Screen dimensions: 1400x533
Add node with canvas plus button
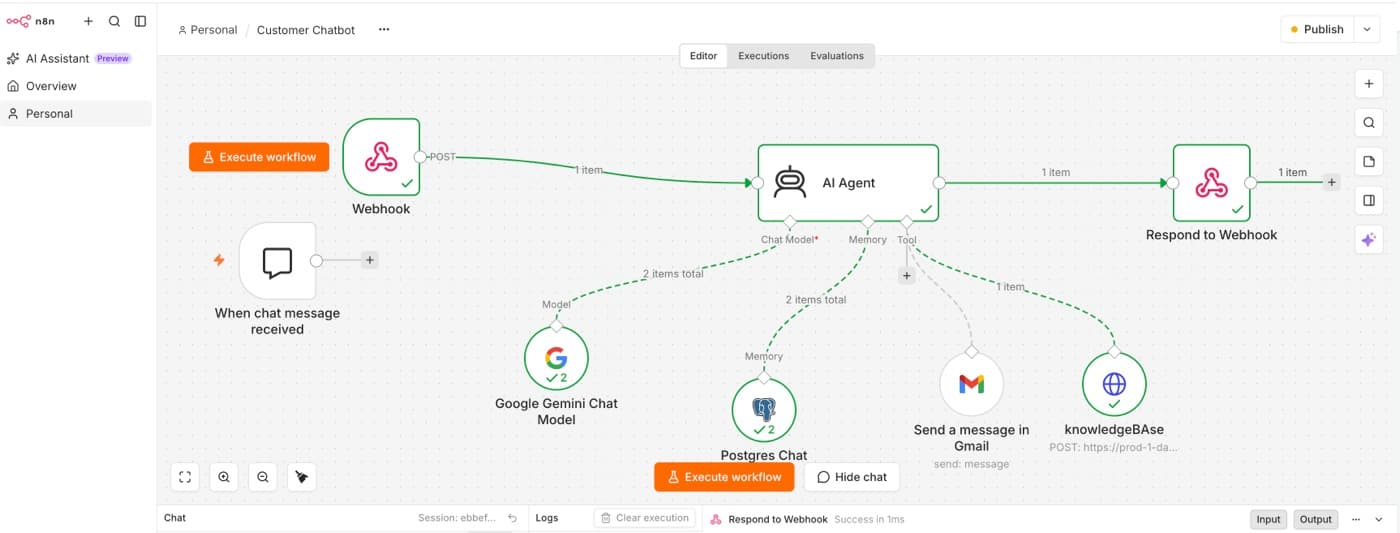tap(1369, 84)
